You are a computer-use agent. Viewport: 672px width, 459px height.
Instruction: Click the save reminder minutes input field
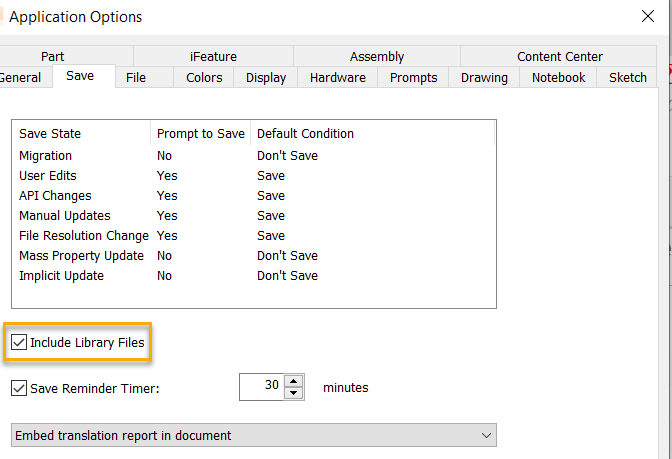point(261,387)
